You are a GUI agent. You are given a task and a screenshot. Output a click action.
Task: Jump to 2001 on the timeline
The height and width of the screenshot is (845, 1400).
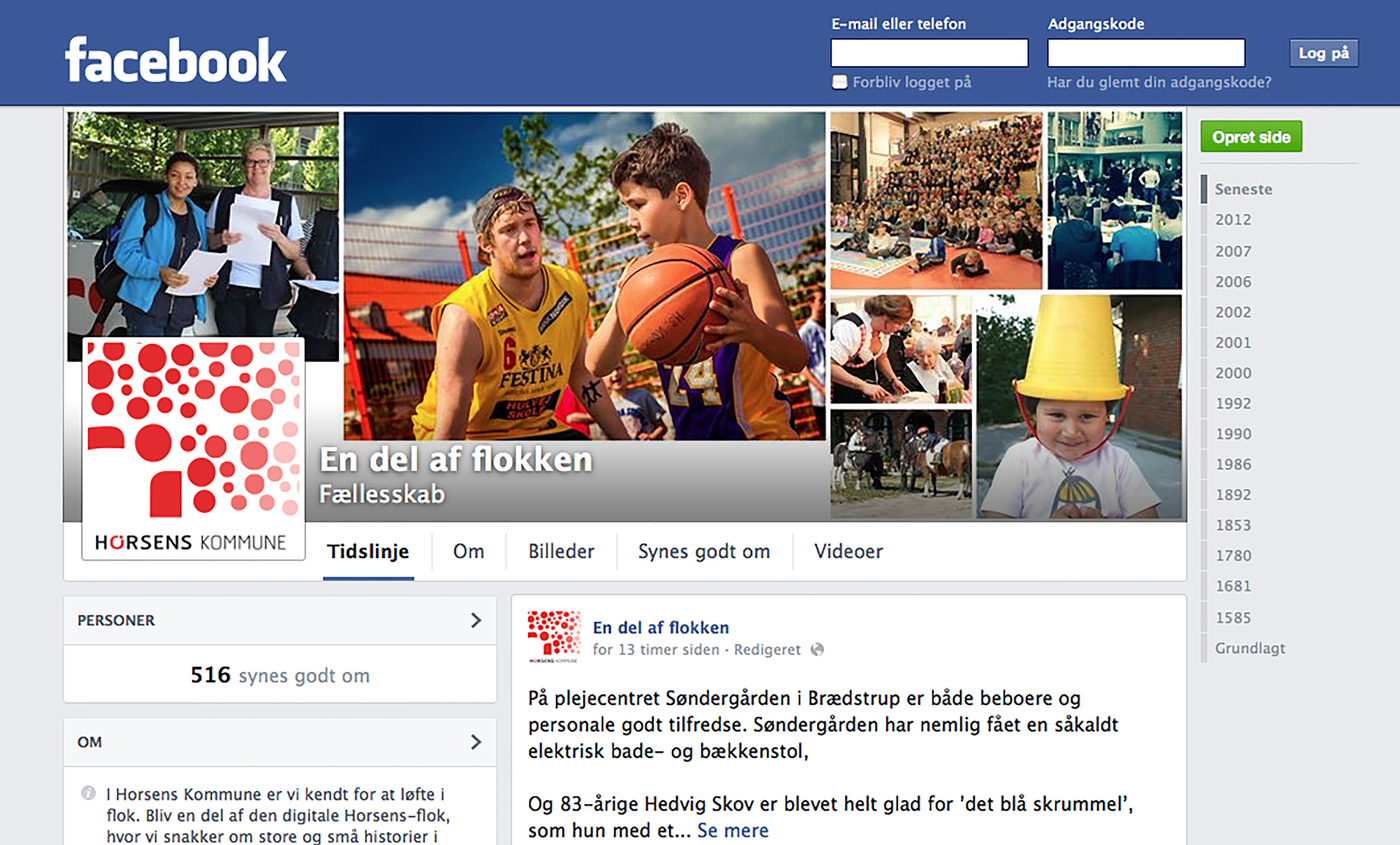(x=1233, y=342)
